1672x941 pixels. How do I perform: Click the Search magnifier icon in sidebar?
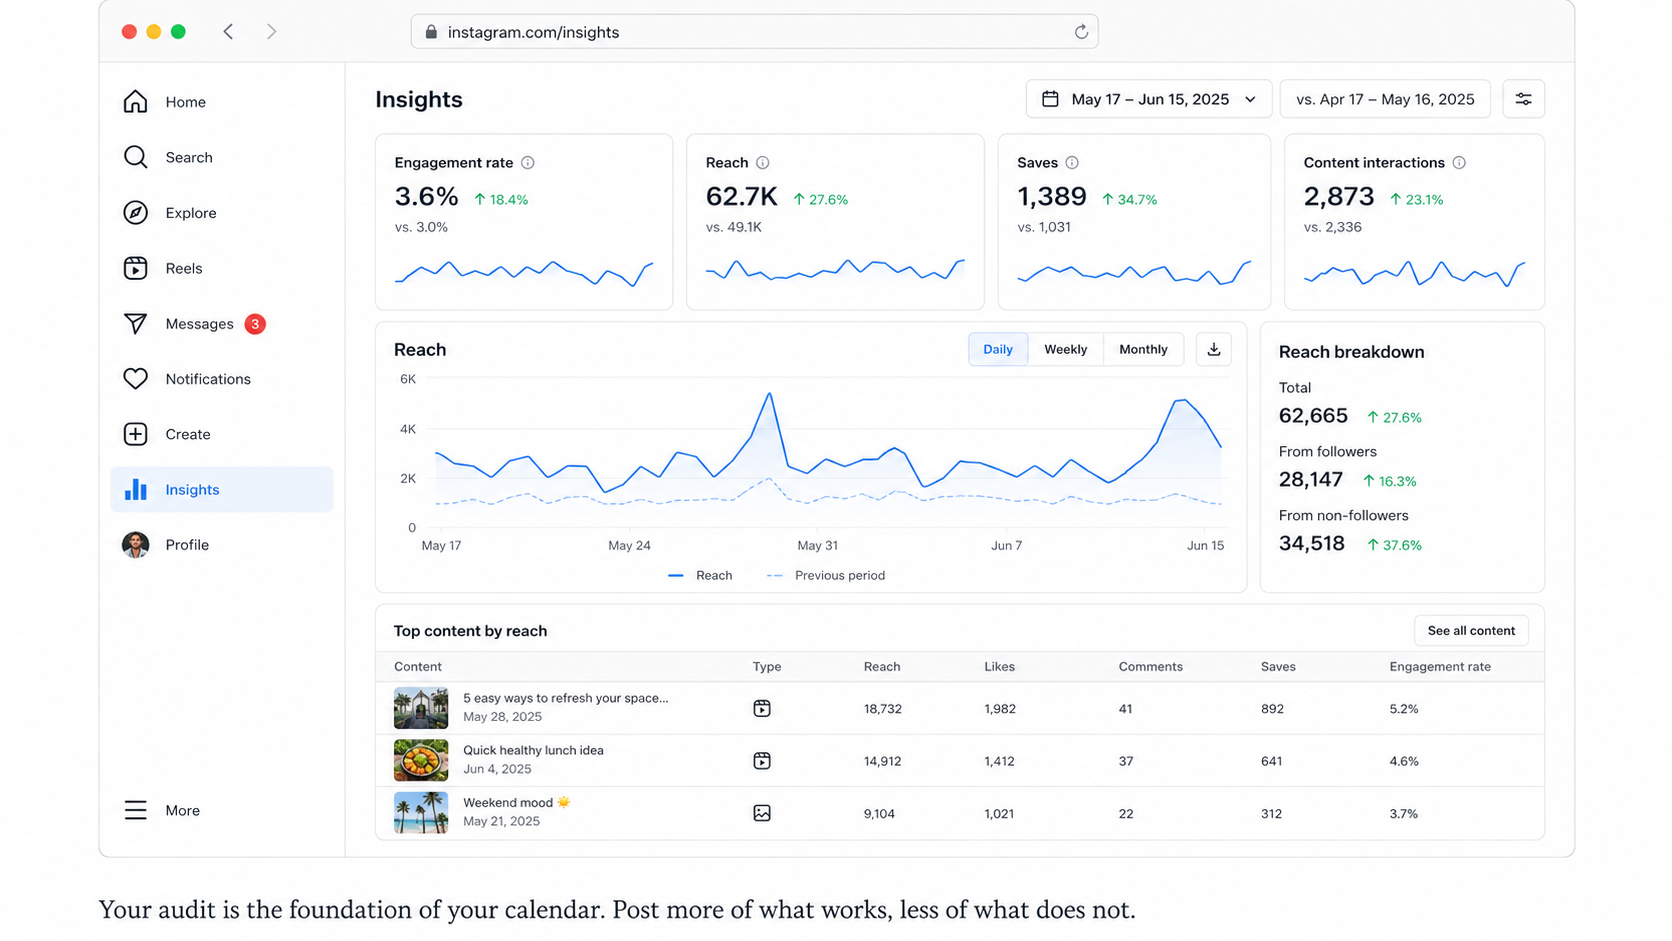point(135,157)
